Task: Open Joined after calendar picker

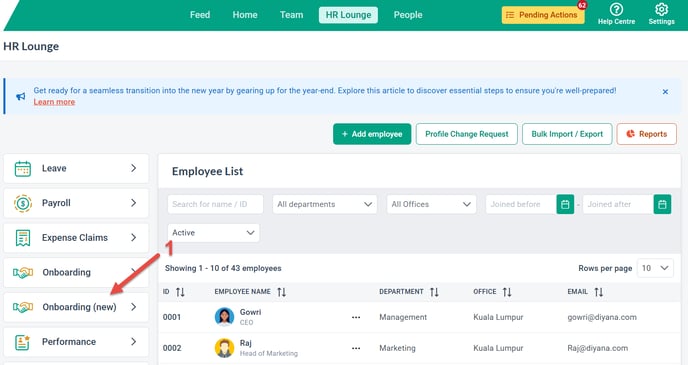Action: (662, 204)
